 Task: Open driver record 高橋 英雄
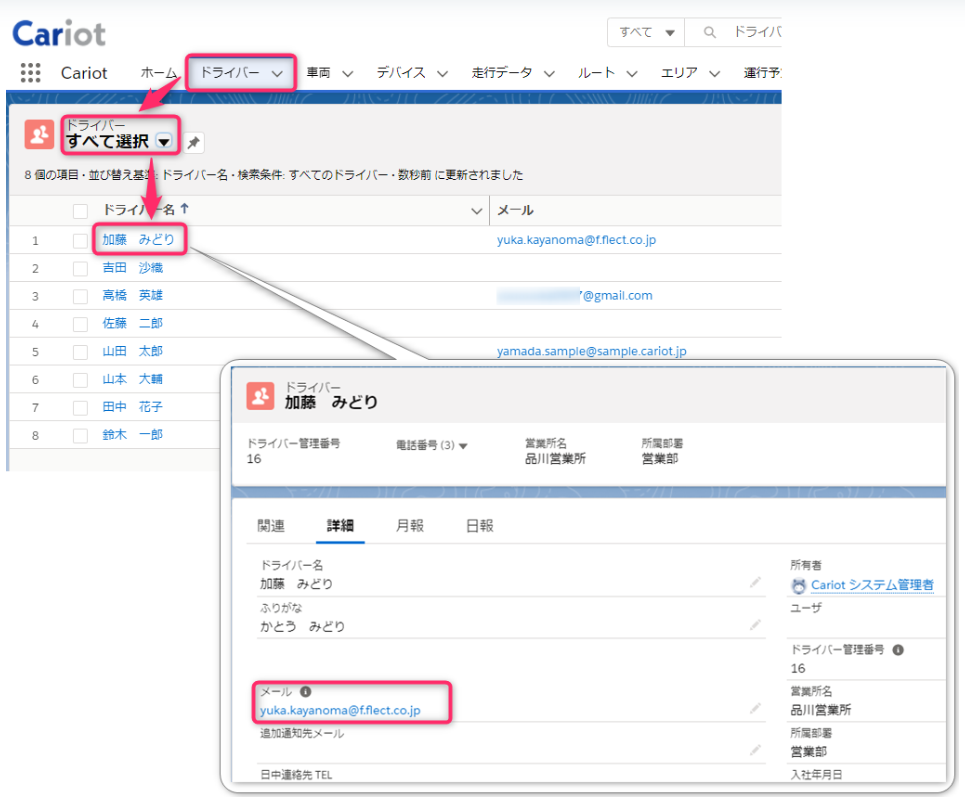pyautogui.click(x=133, y=296)
